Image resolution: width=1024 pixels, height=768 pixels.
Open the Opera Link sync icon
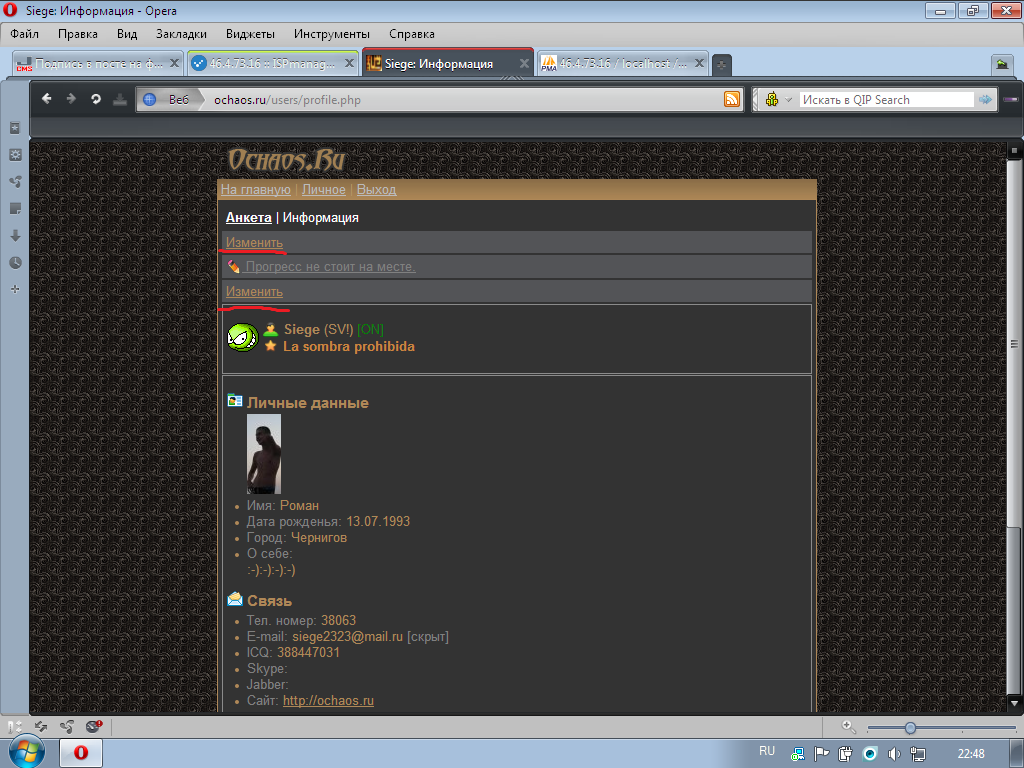tap(41, 726)
